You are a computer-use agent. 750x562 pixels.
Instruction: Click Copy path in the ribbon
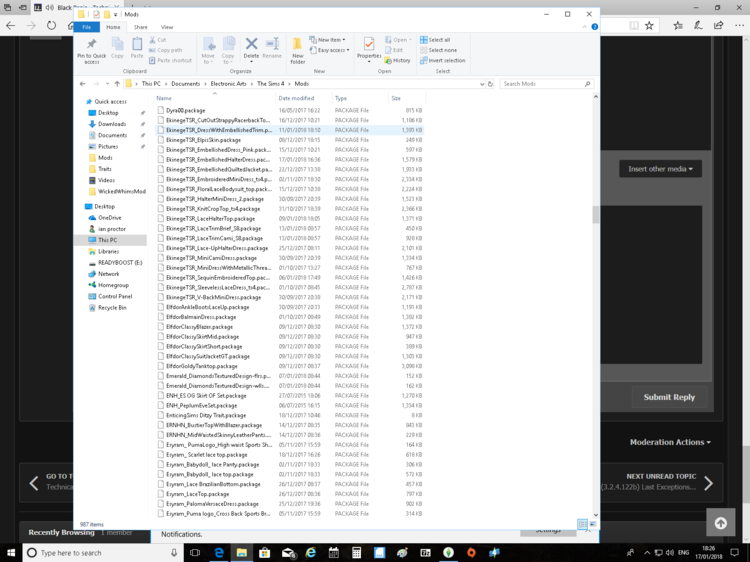(x=165, y=50)
